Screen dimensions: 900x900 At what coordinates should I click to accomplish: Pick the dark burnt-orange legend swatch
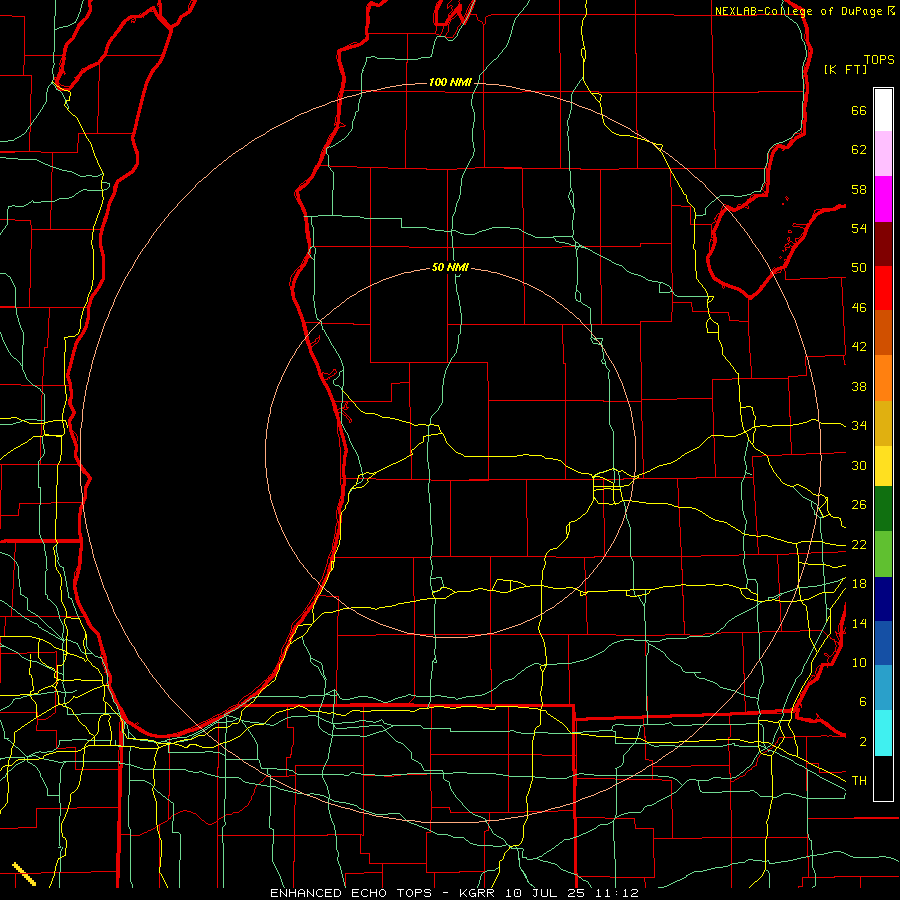coord(883,332)
